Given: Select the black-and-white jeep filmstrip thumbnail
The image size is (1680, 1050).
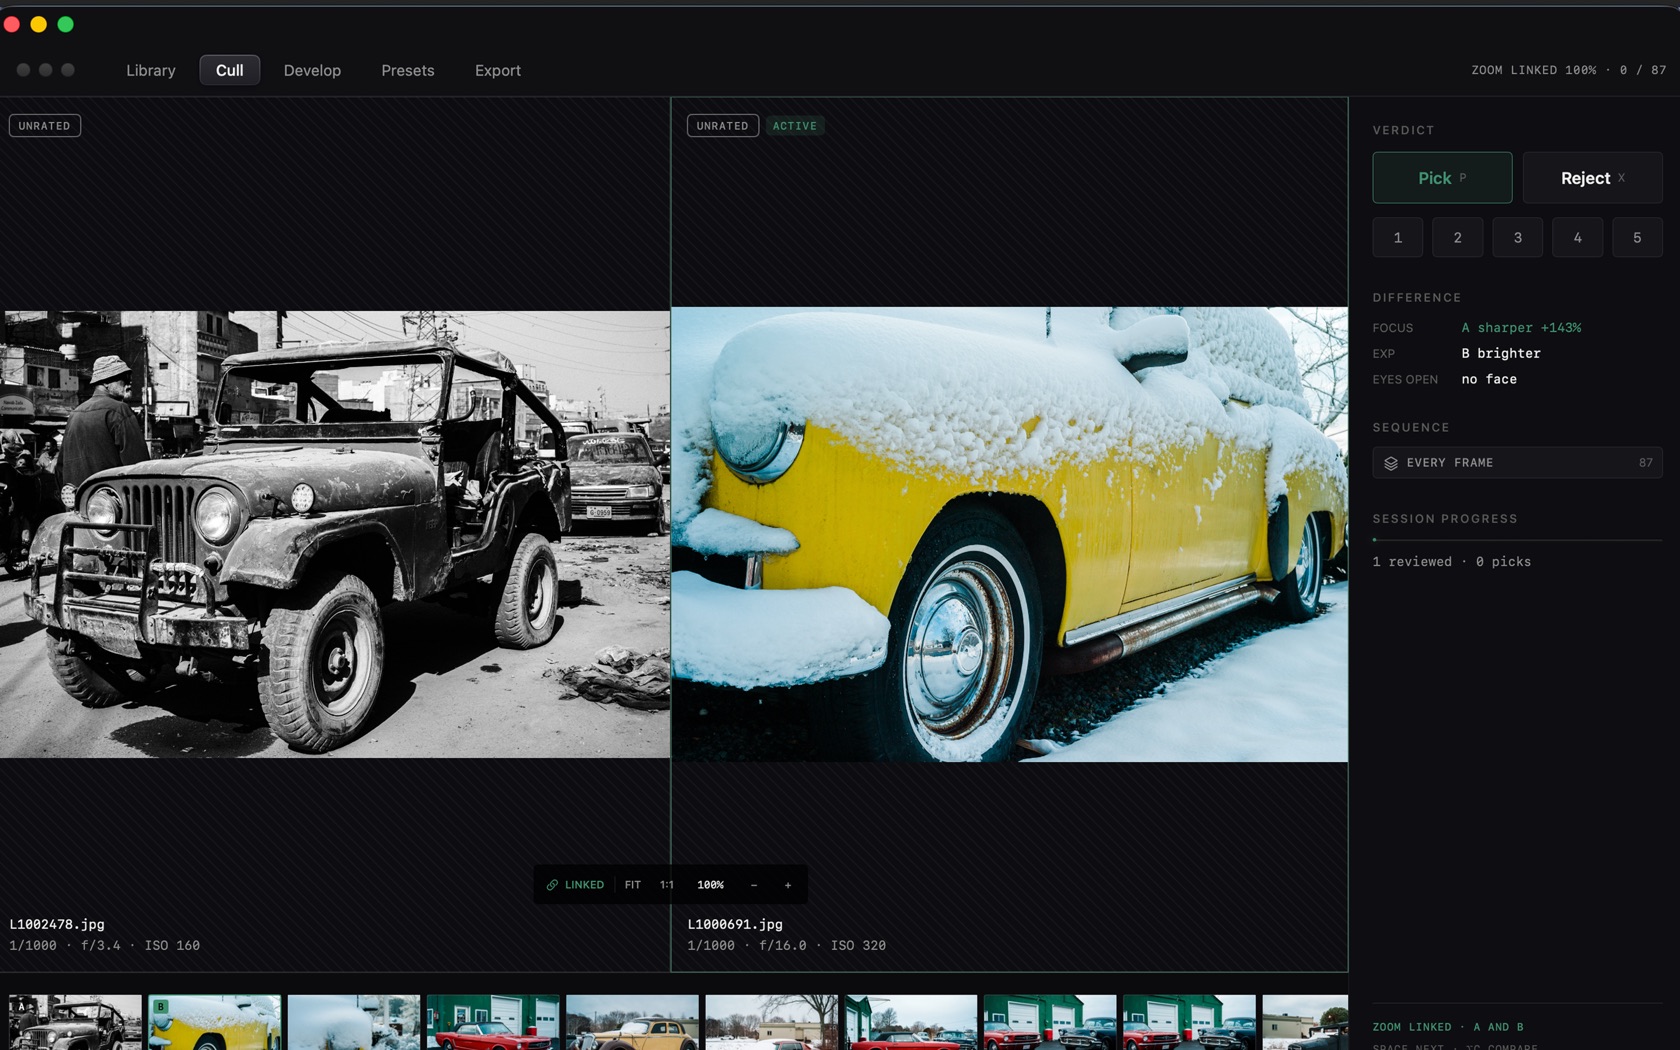Looking at the screenshot, I should point(75,1022).
